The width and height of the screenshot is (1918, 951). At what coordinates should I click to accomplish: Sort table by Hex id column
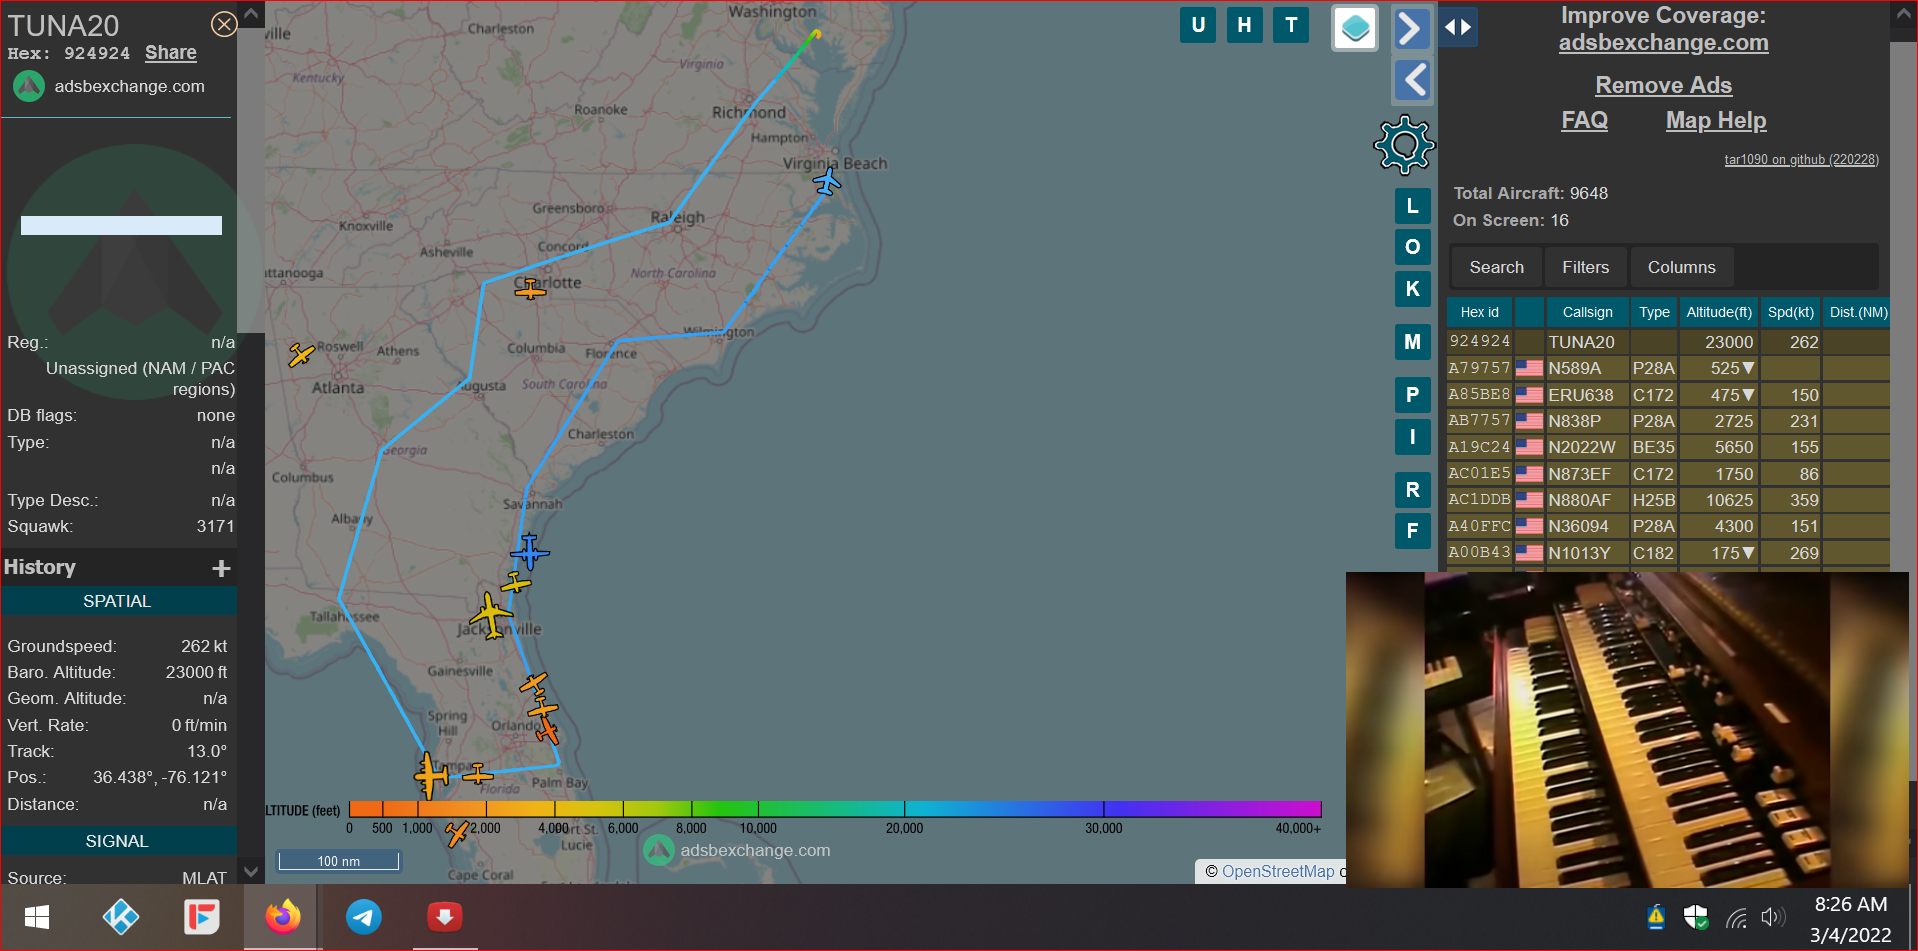pos(1479,312)
